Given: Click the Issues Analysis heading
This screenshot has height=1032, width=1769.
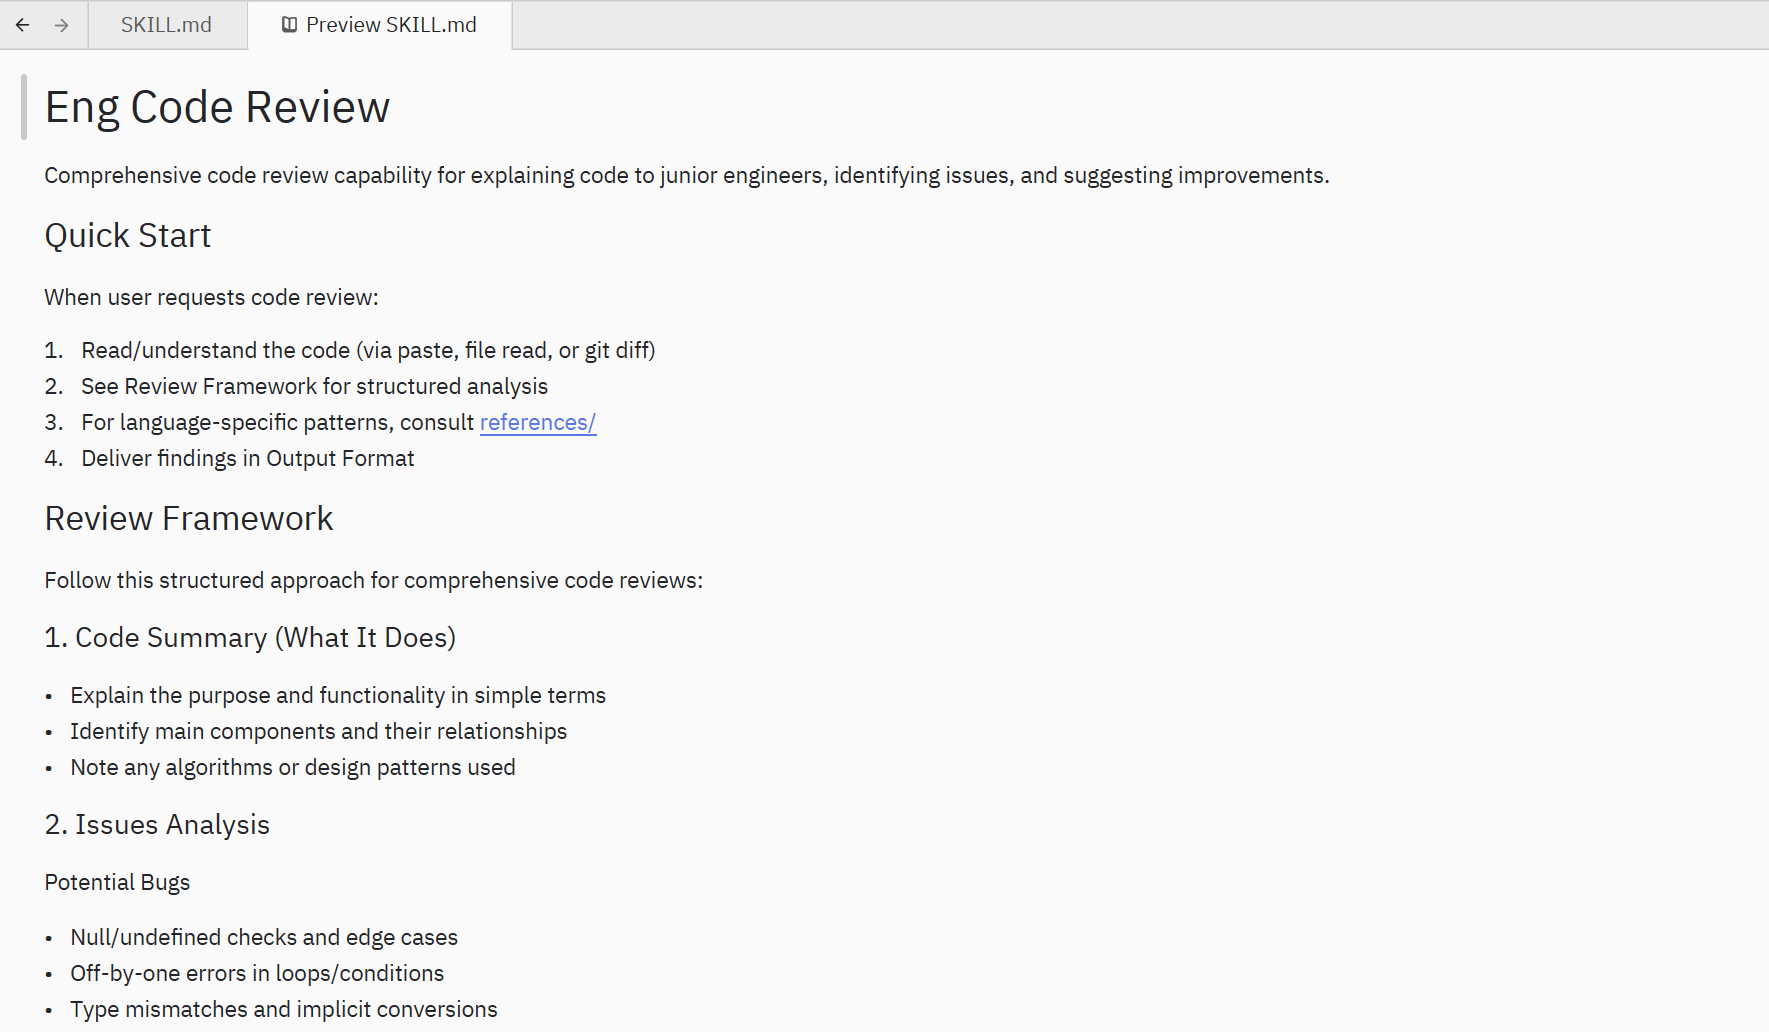Looking at the screenshot, I should coord(157,825).
